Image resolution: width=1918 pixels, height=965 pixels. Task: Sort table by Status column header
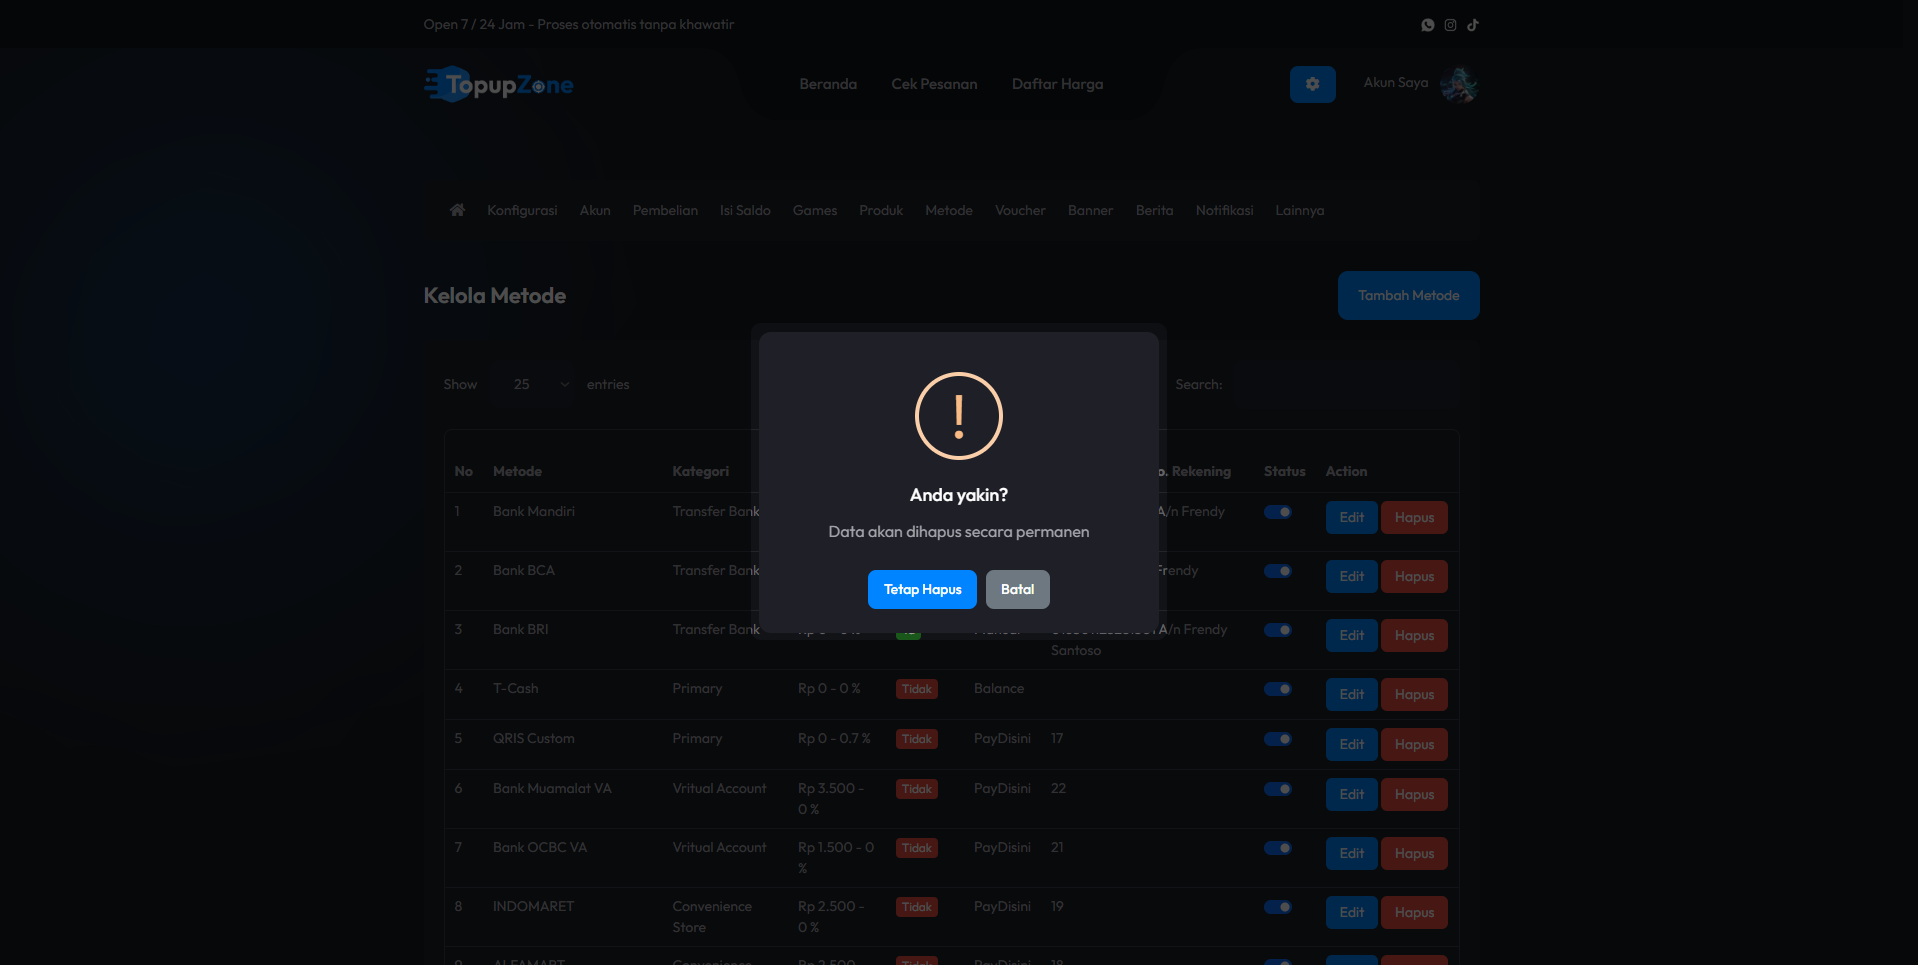1284,471
